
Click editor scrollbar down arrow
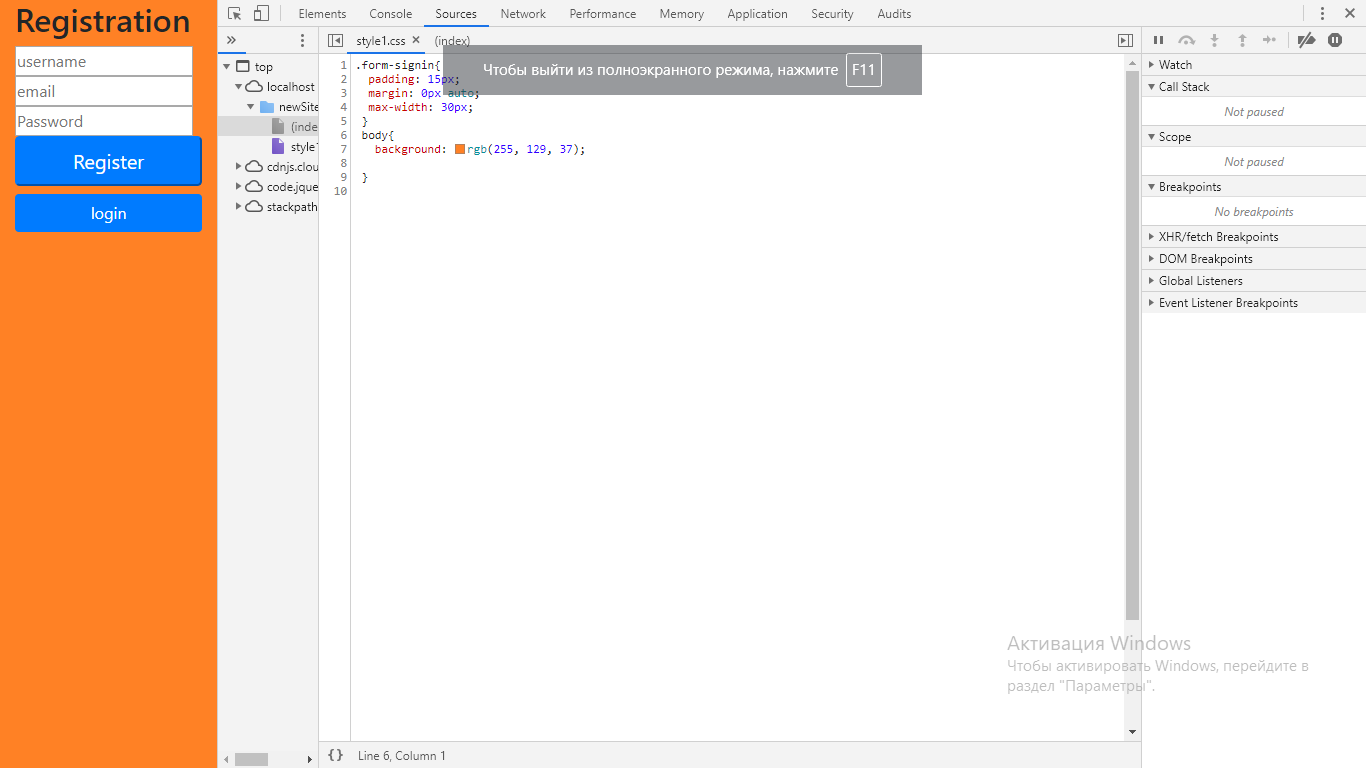point(1132,732)
